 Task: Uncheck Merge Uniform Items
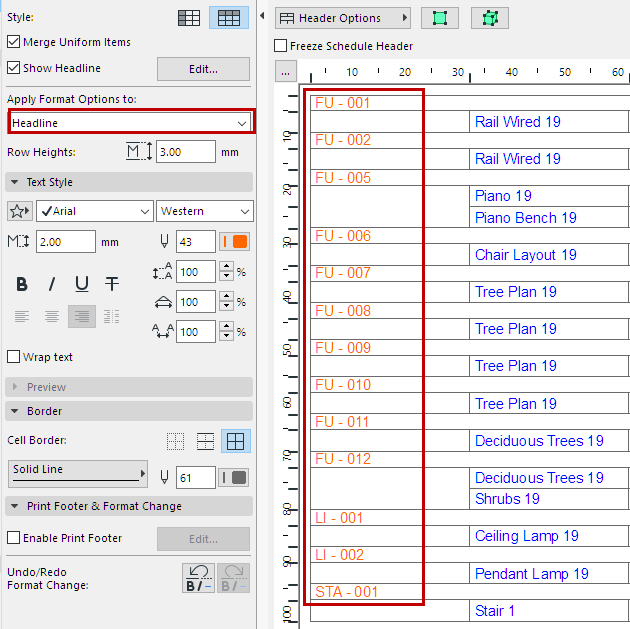click(14, 42)
